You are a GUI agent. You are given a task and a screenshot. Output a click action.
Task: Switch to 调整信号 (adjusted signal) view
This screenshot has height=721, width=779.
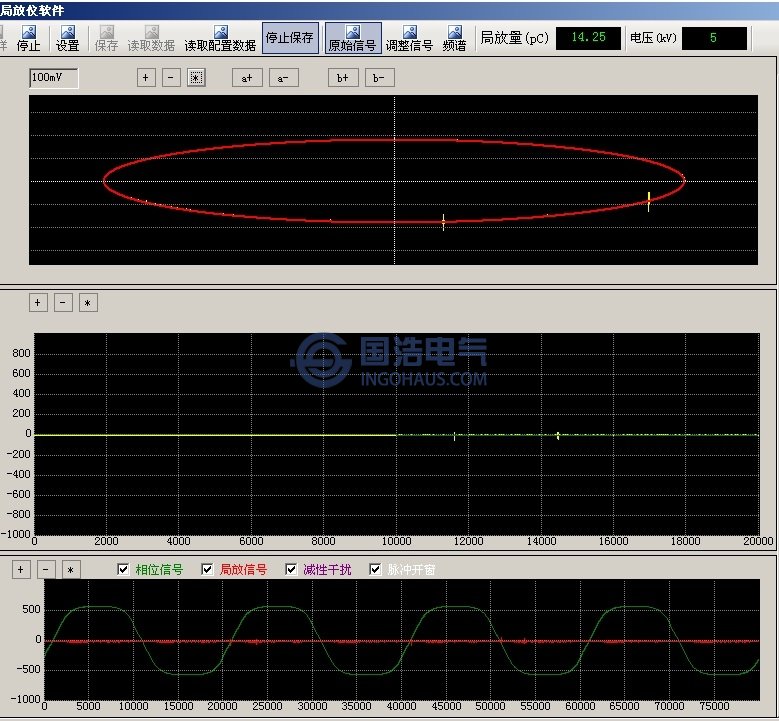(409, 38)
